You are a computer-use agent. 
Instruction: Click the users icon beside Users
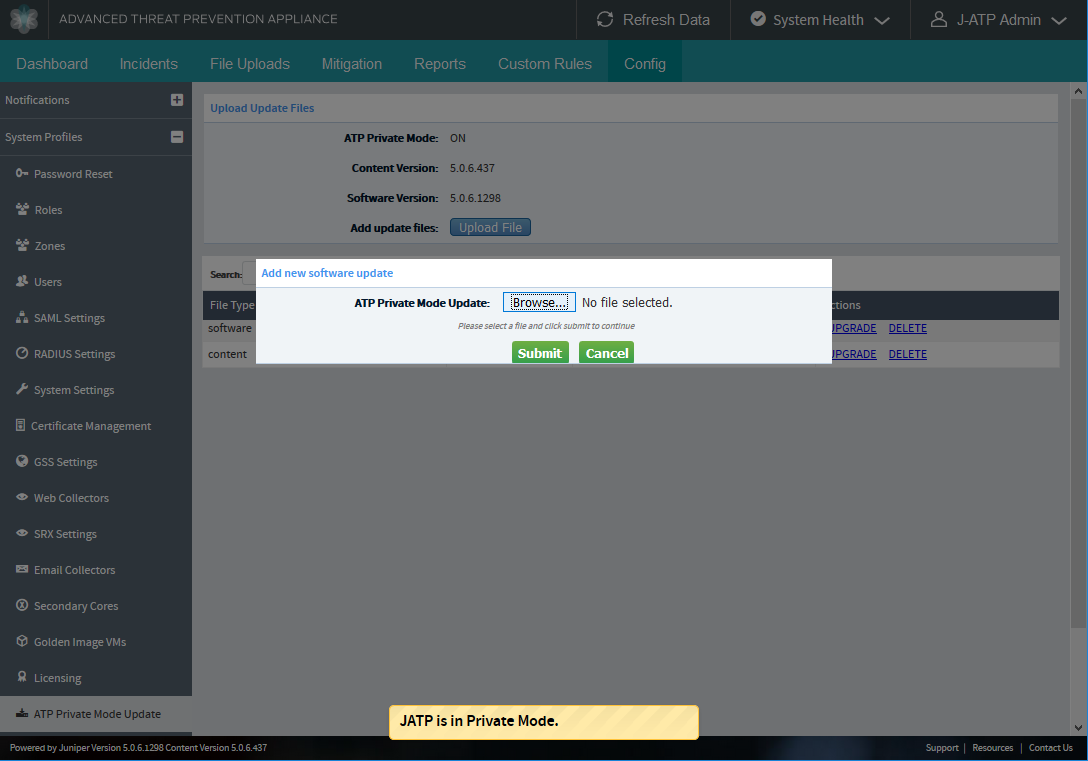pos(22,281)
